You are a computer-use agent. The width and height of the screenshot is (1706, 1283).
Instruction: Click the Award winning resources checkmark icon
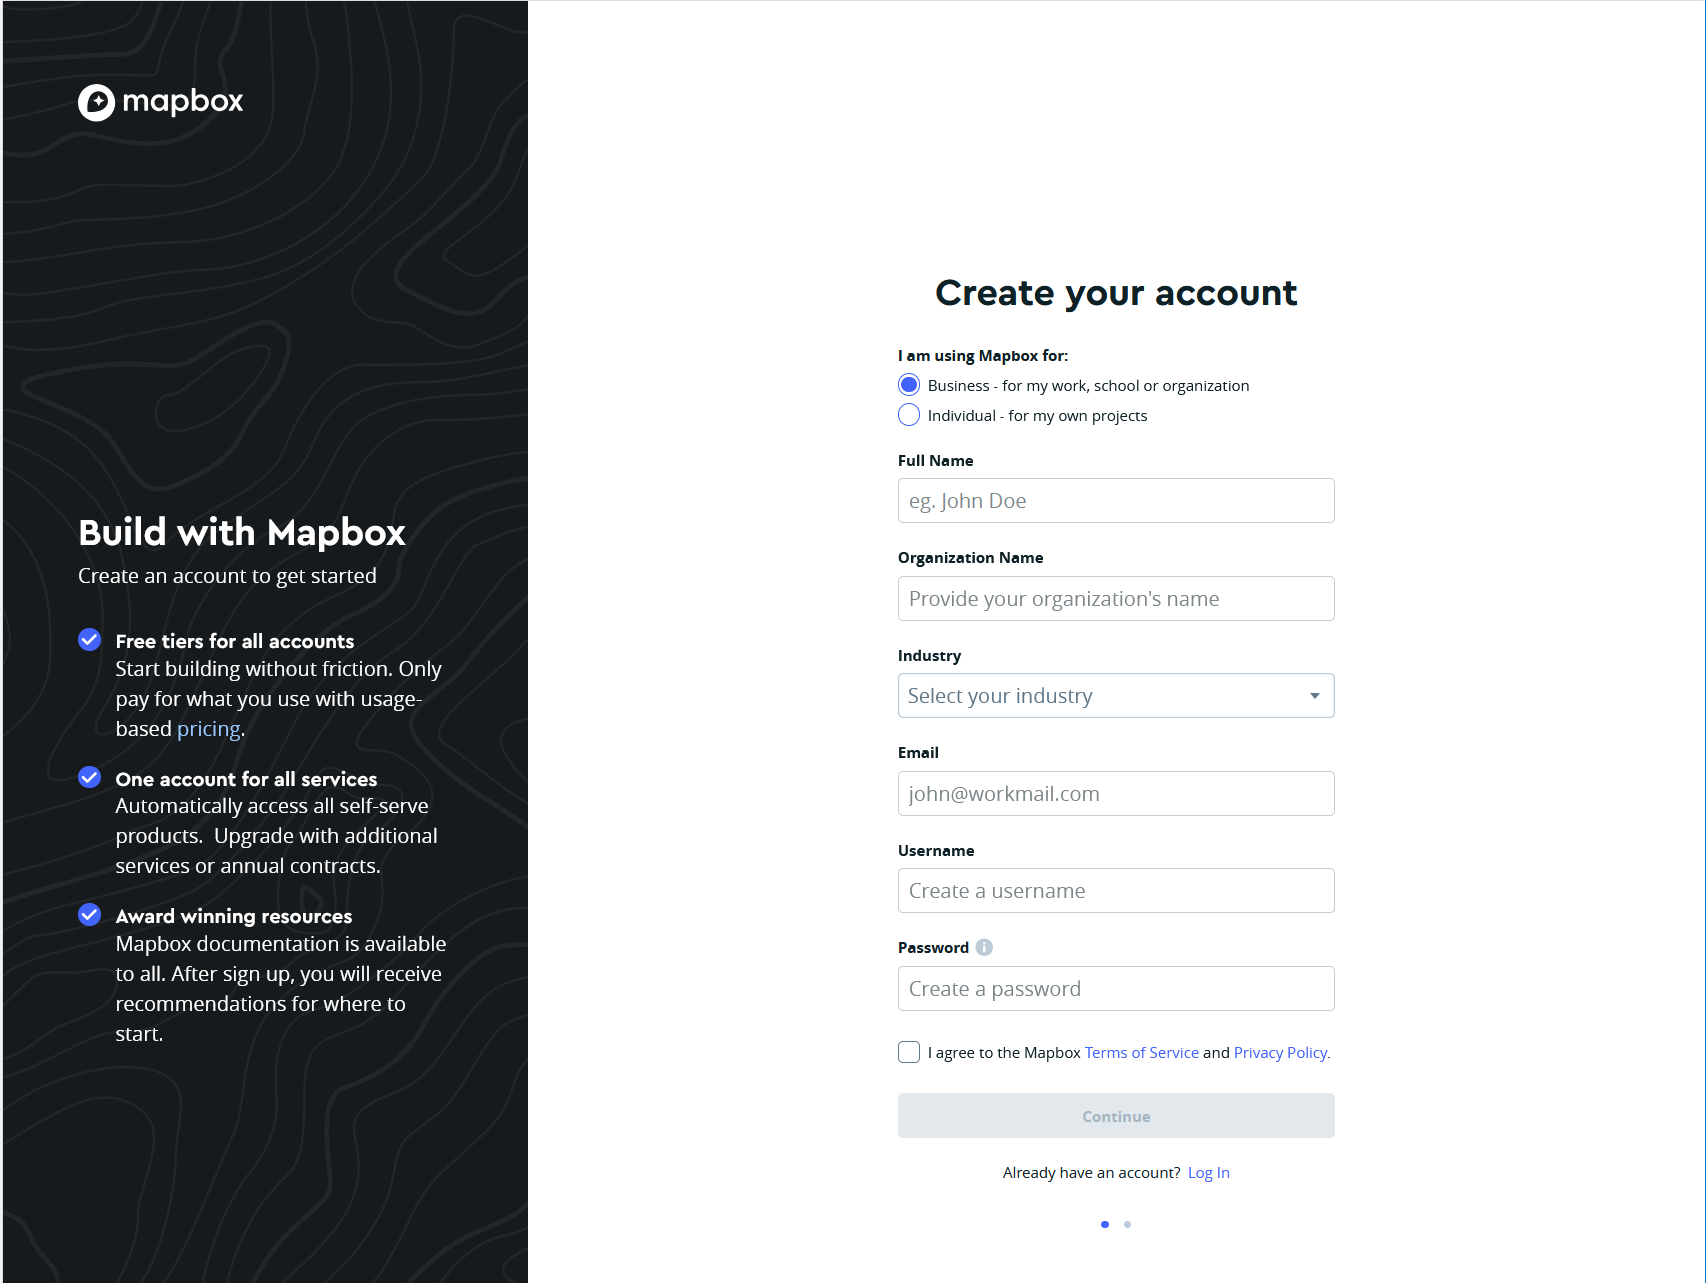(x=90, y=915)
